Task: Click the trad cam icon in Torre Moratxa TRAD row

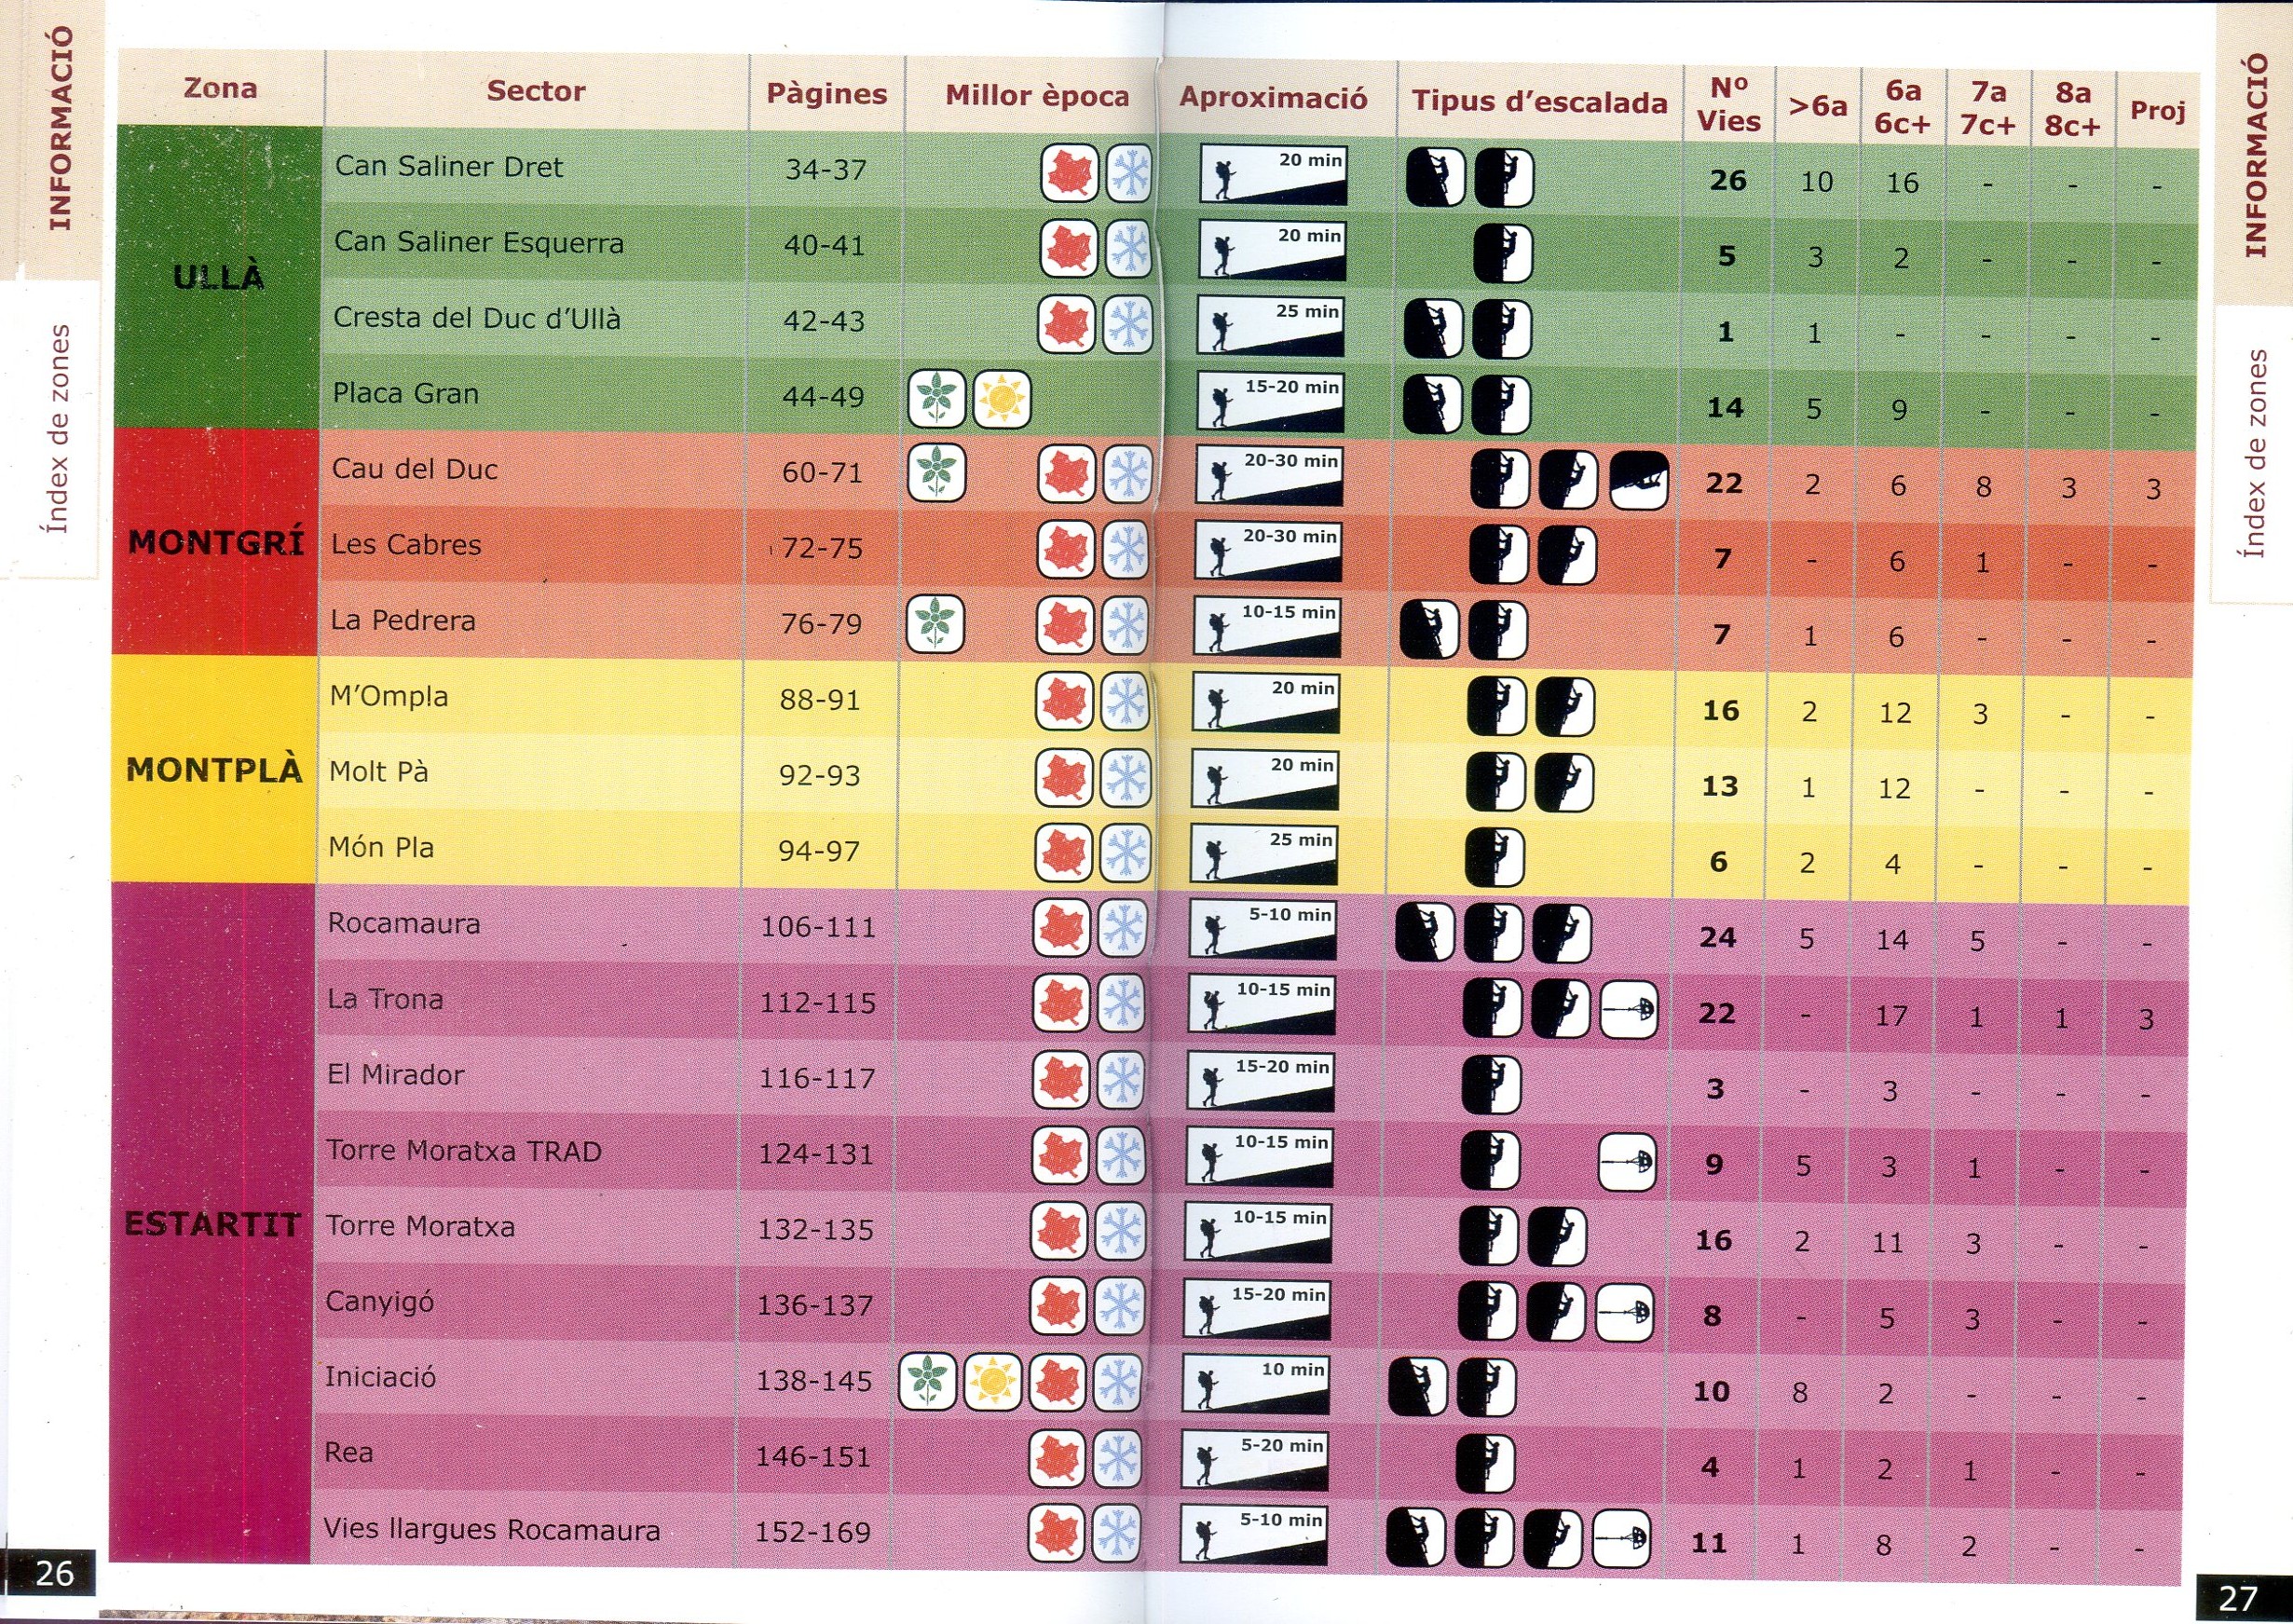Action: point(1627,1162)
